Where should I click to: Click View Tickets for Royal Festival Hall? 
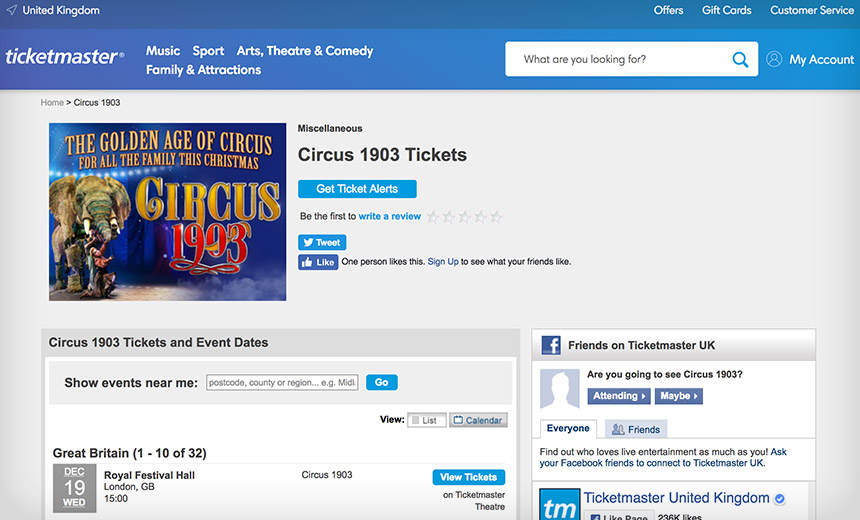(x=468, y=477)
